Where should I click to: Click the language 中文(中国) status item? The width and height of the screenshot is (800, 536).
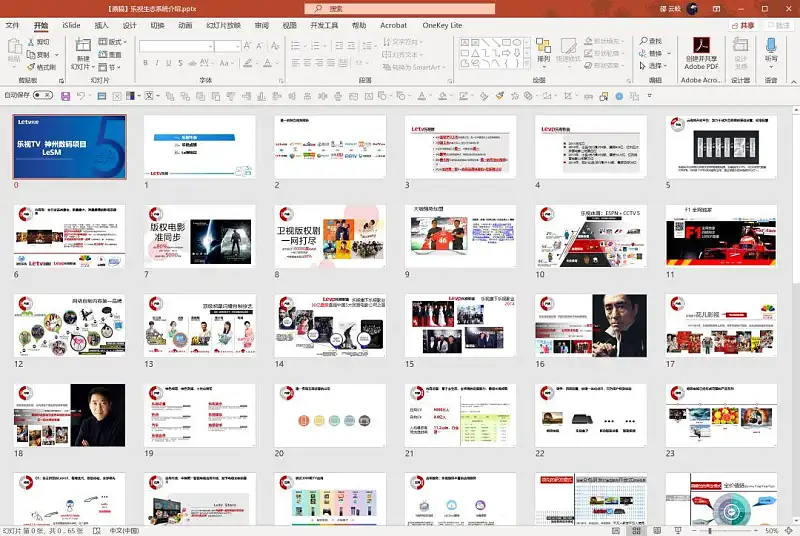(124, 531)
